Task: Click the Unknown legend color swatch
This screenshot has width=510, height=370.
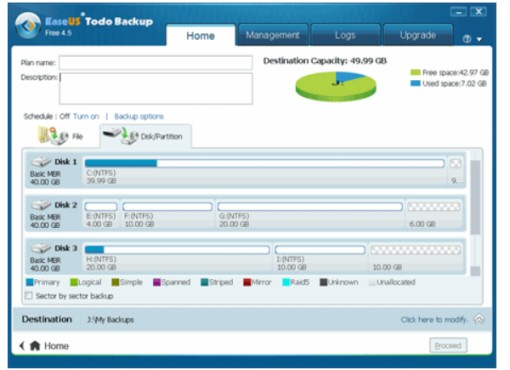Action: (x=323, y=282)
